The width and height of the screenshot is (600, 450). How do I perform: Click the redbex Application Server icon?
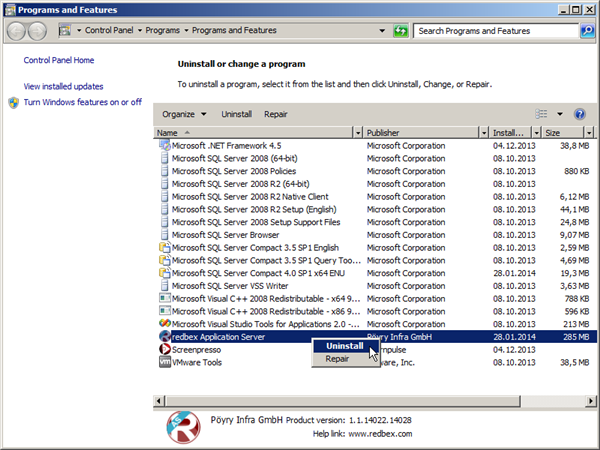tap(165, 338)
